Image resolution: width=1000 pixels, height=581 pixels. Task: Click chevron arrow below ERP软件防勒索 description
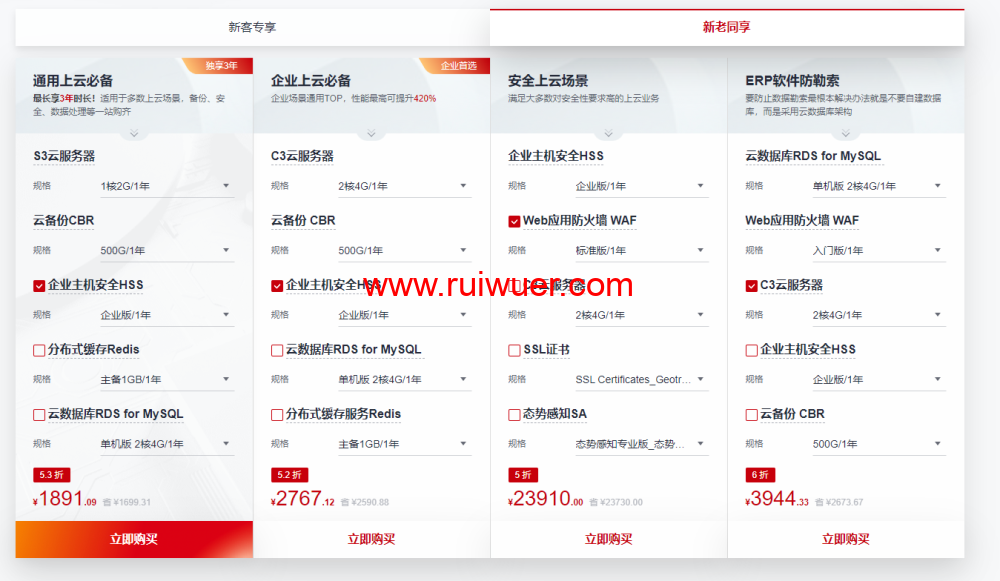846,133
